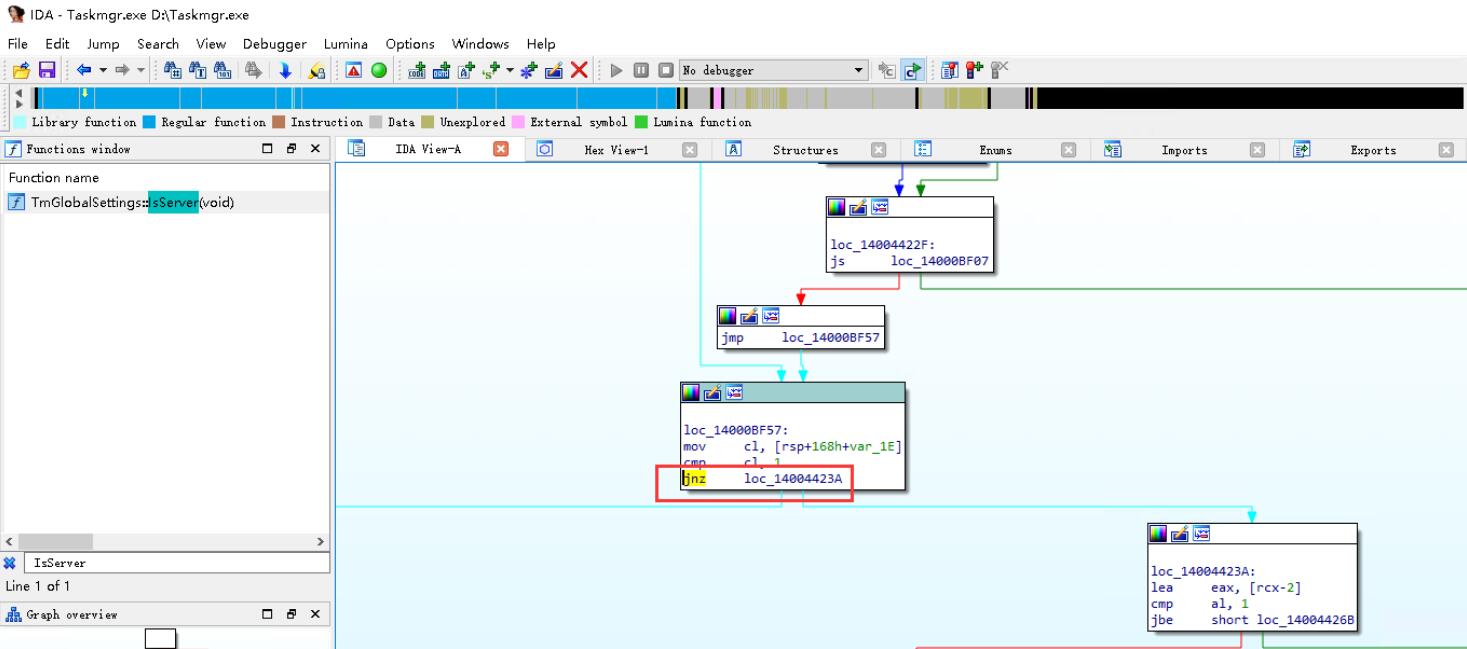Click the green circle toolbar icon
The image size is (1467, 649).
(379, 70)
